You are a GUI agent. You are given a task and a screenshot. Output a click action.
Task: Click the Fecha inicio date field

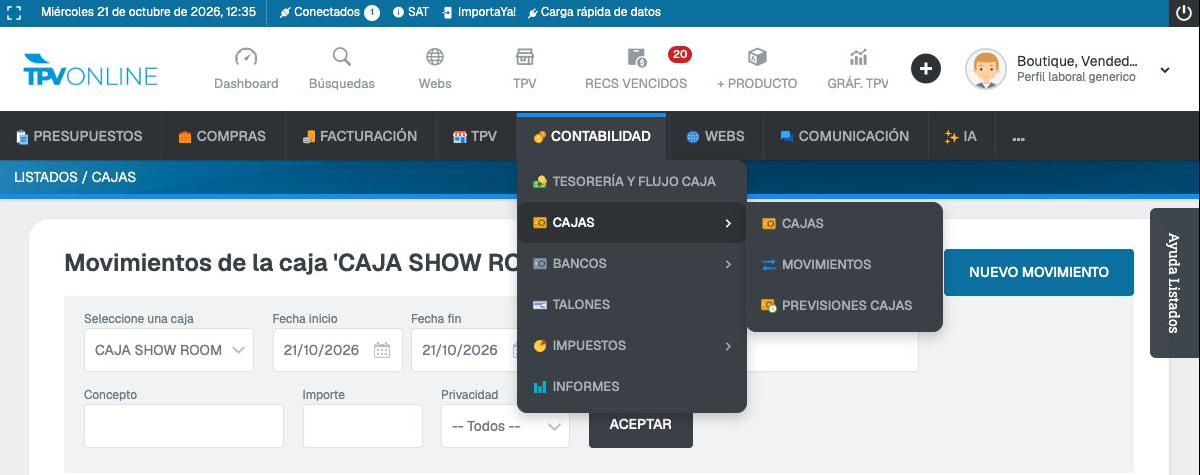point(338,350)
